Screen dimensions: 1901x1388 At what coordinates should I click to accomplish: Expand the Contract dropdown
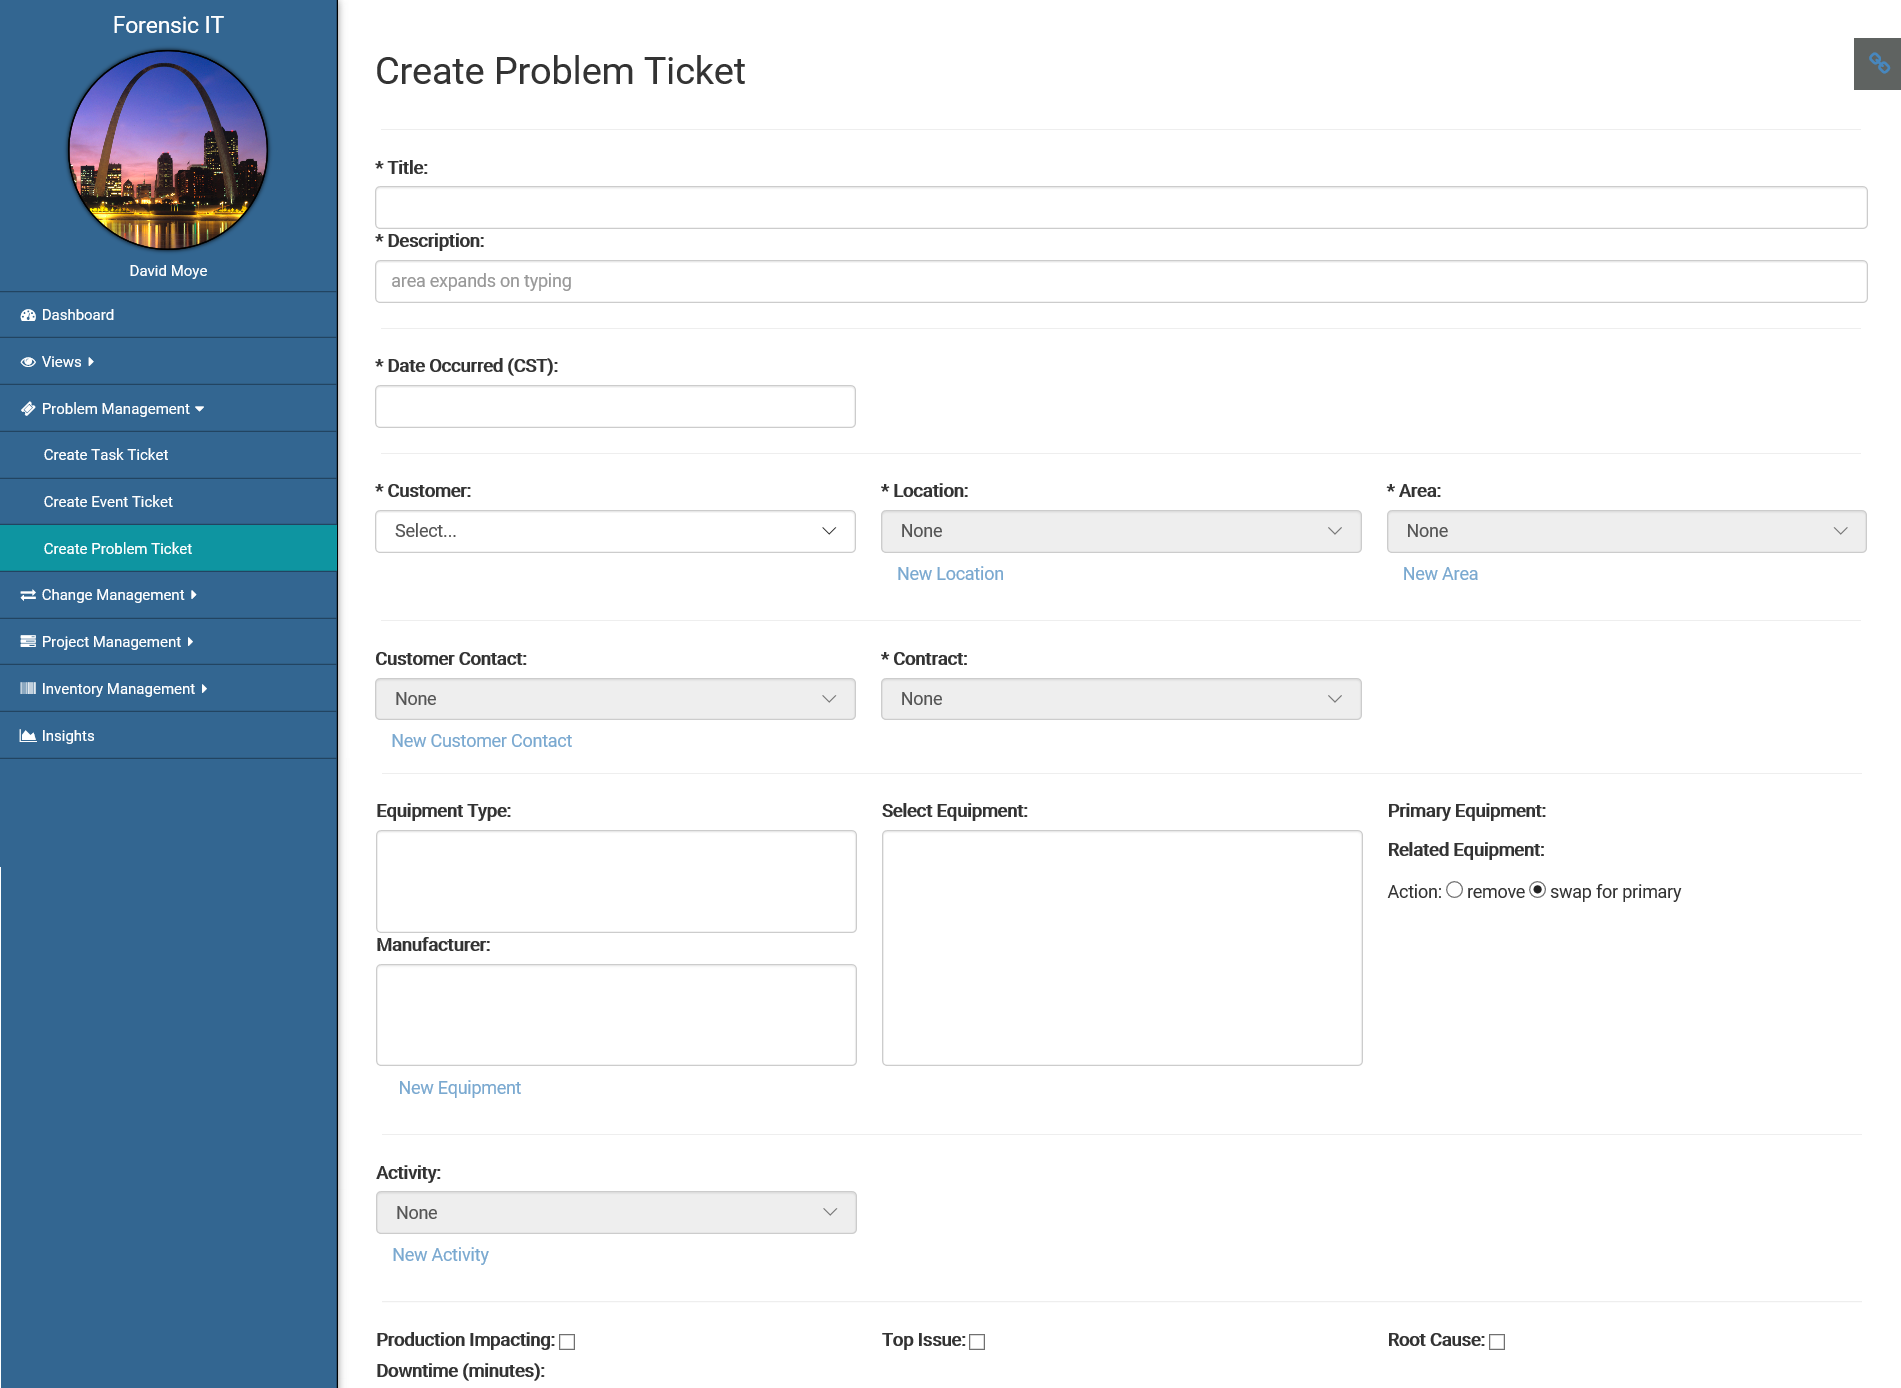click(1120, 699)
